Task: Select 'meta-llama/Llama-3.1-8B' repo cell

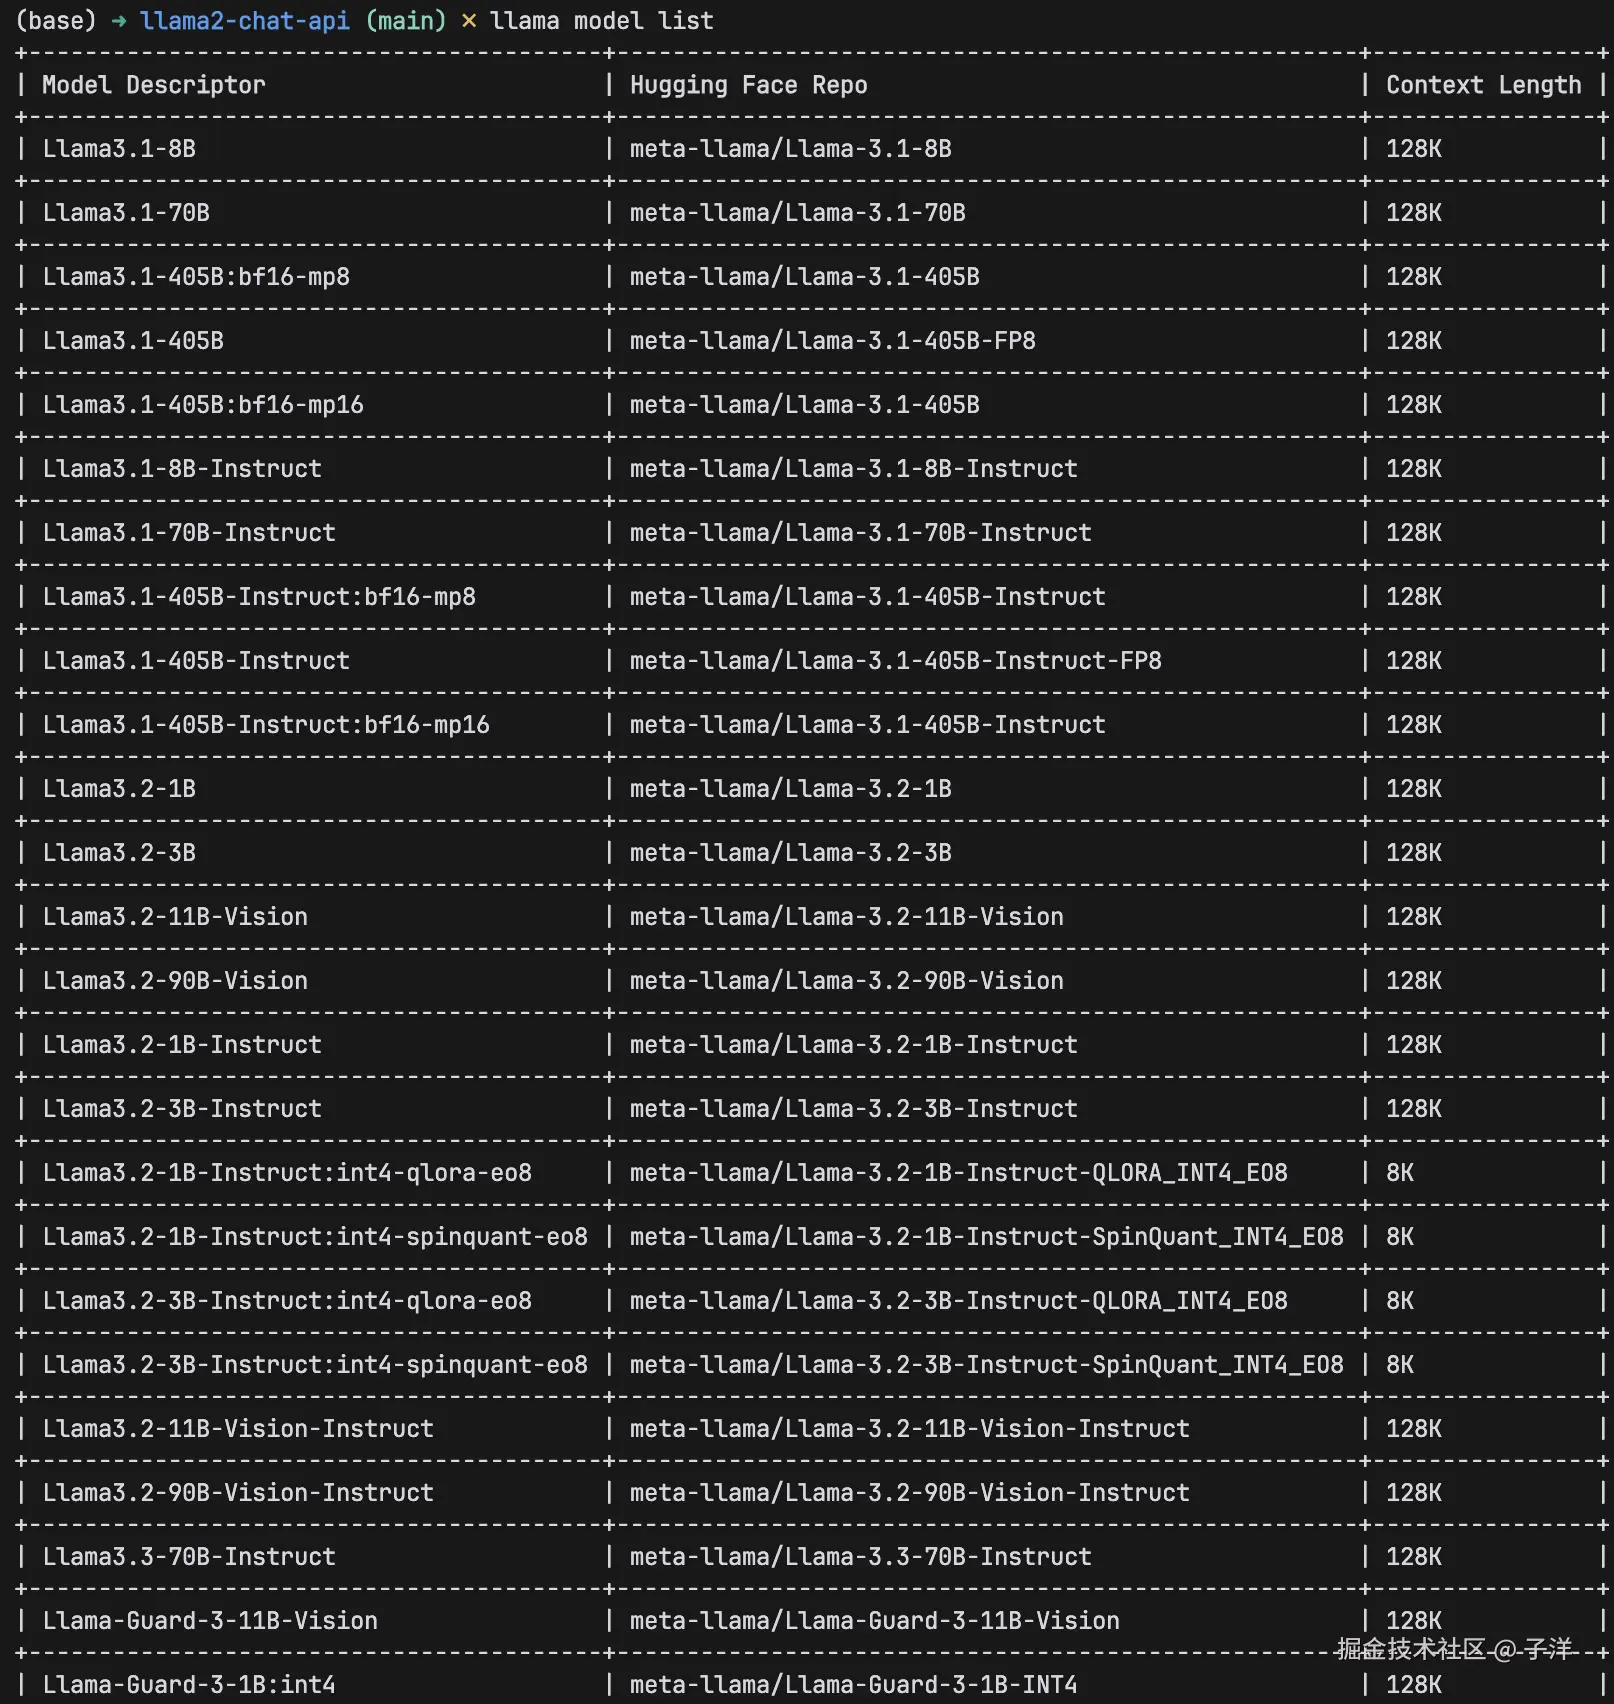Action: point(790,149)
